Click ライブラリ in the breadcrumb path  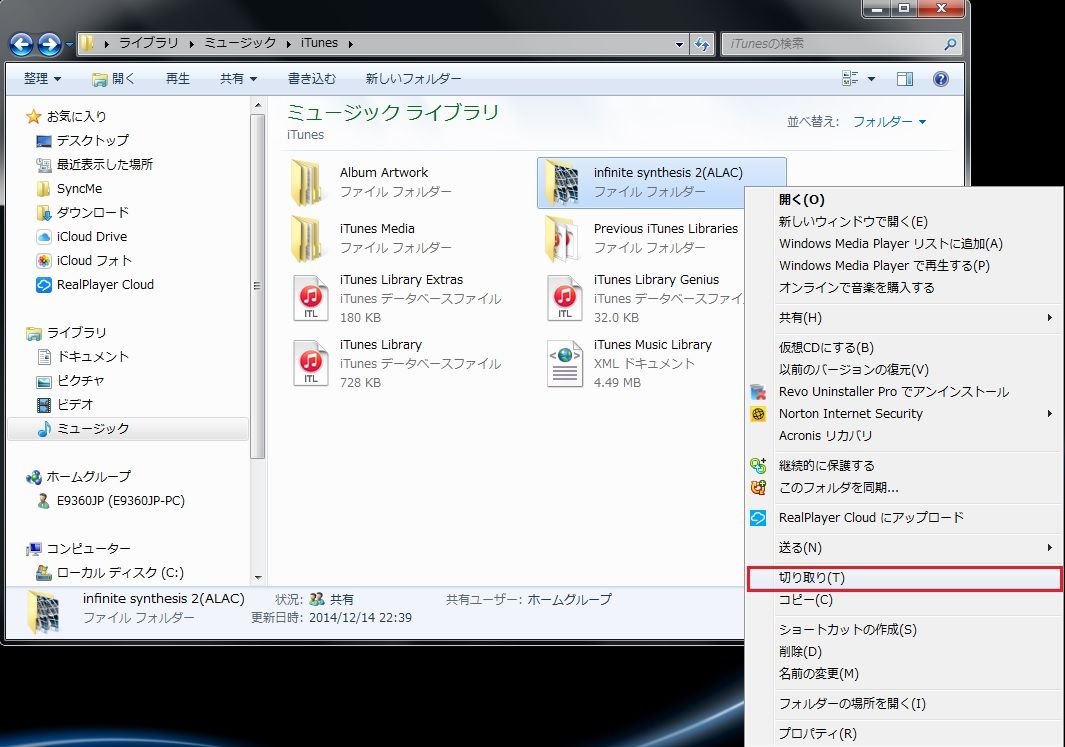point(149,43)
